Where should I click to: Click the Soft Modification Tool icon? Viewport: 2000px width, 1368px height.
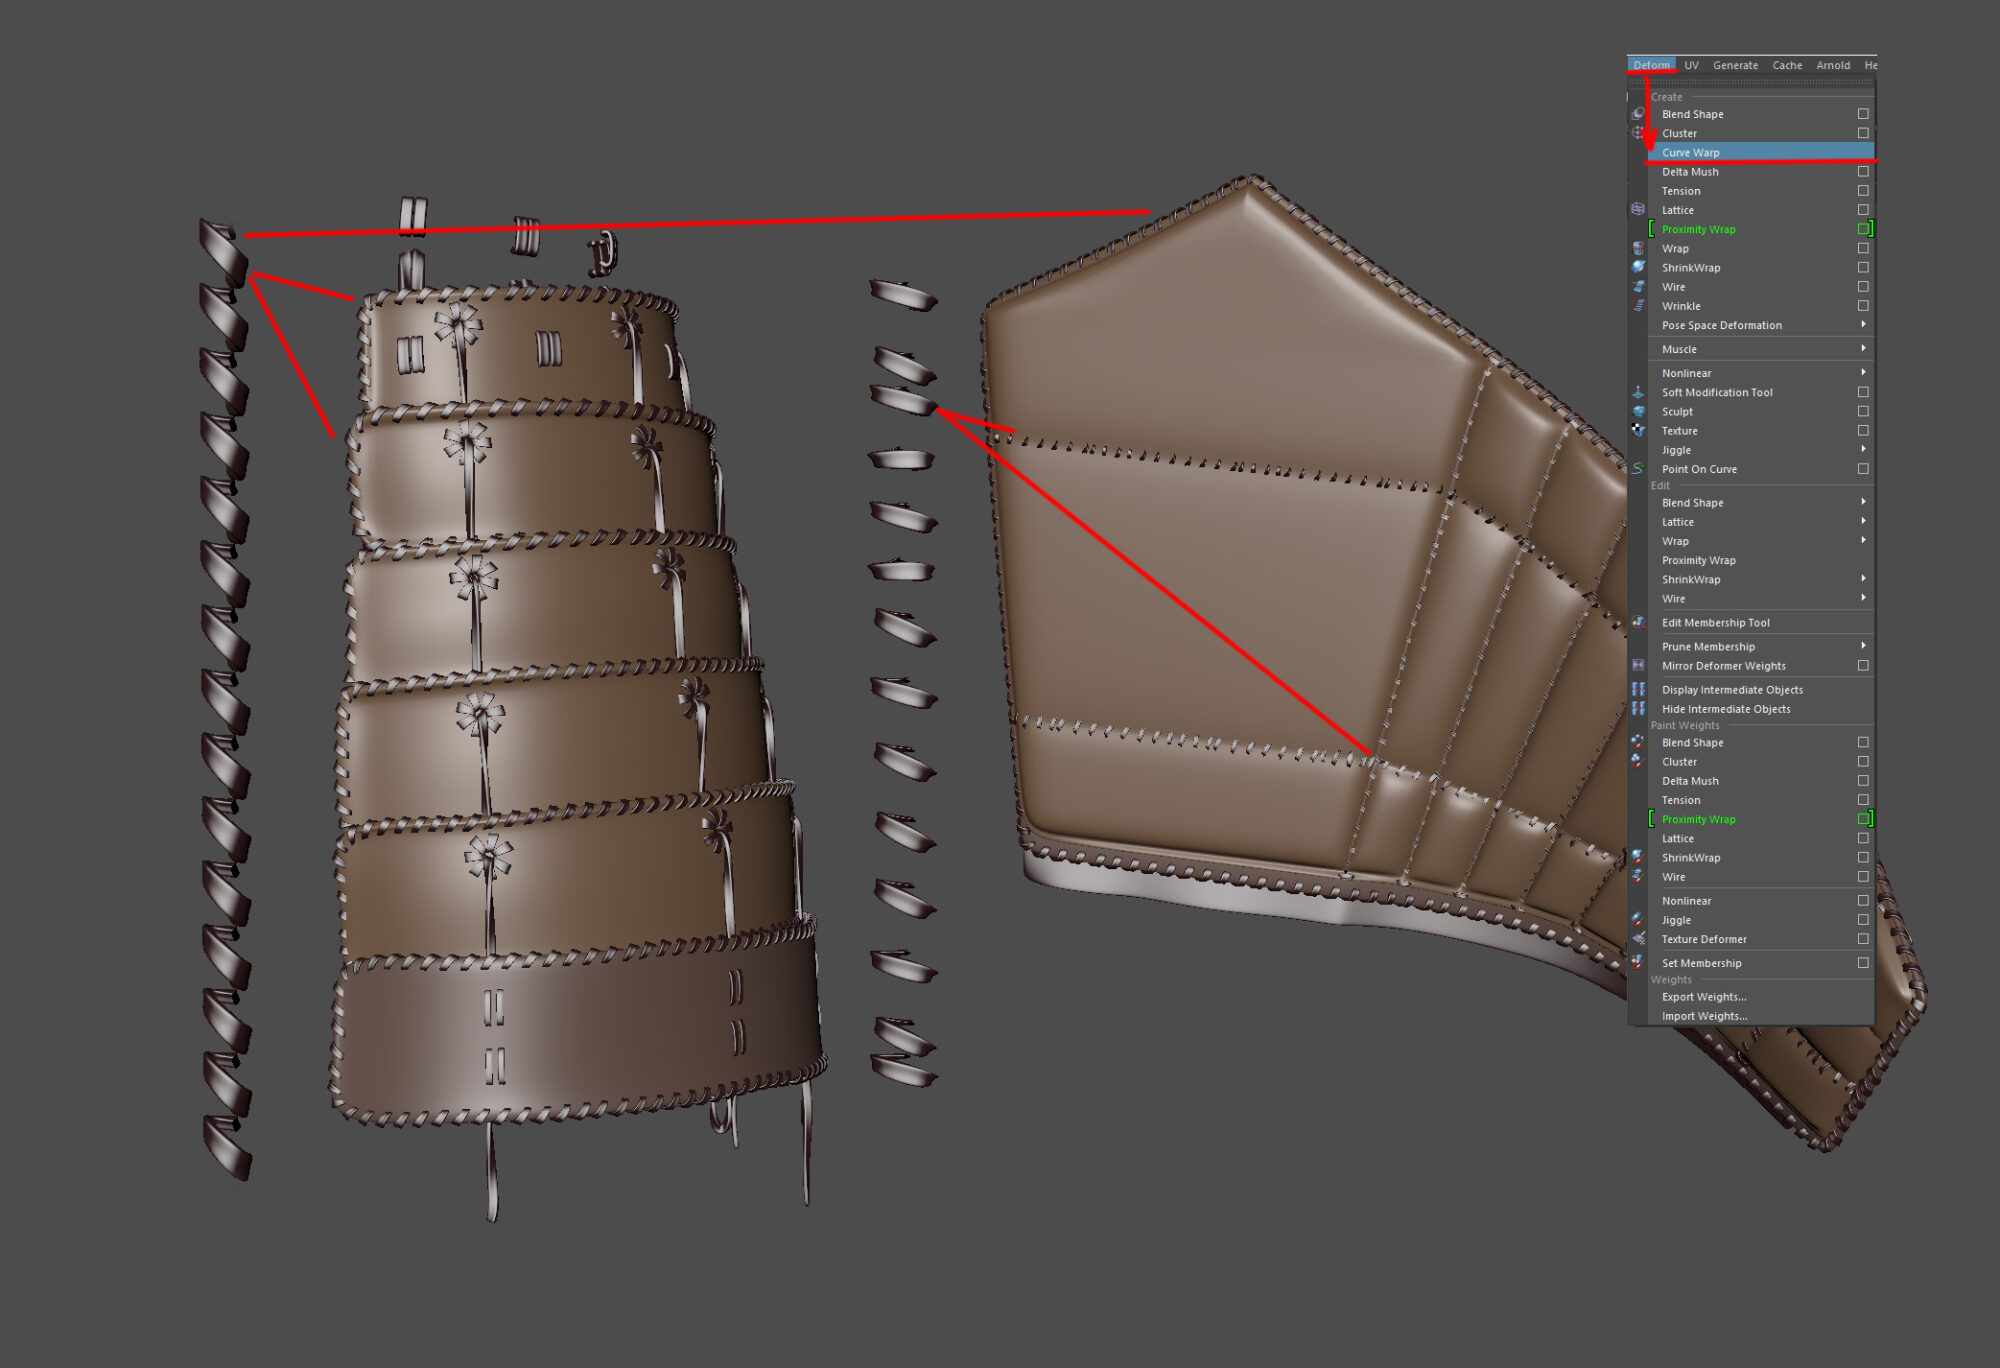tap(1638, 393)
